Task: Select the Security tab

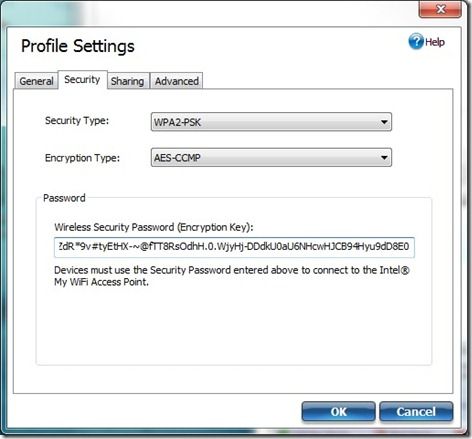Action: tap(82, 80)
